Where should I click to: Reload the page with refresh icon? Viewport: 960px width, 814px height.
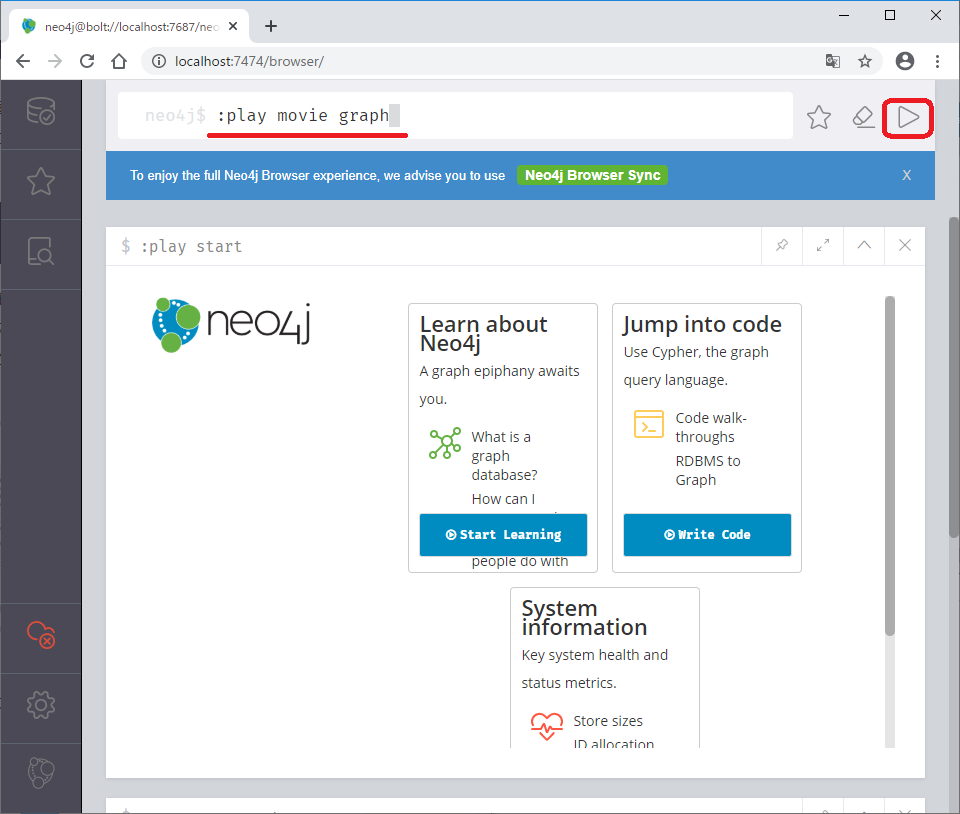tap(87, 61)
